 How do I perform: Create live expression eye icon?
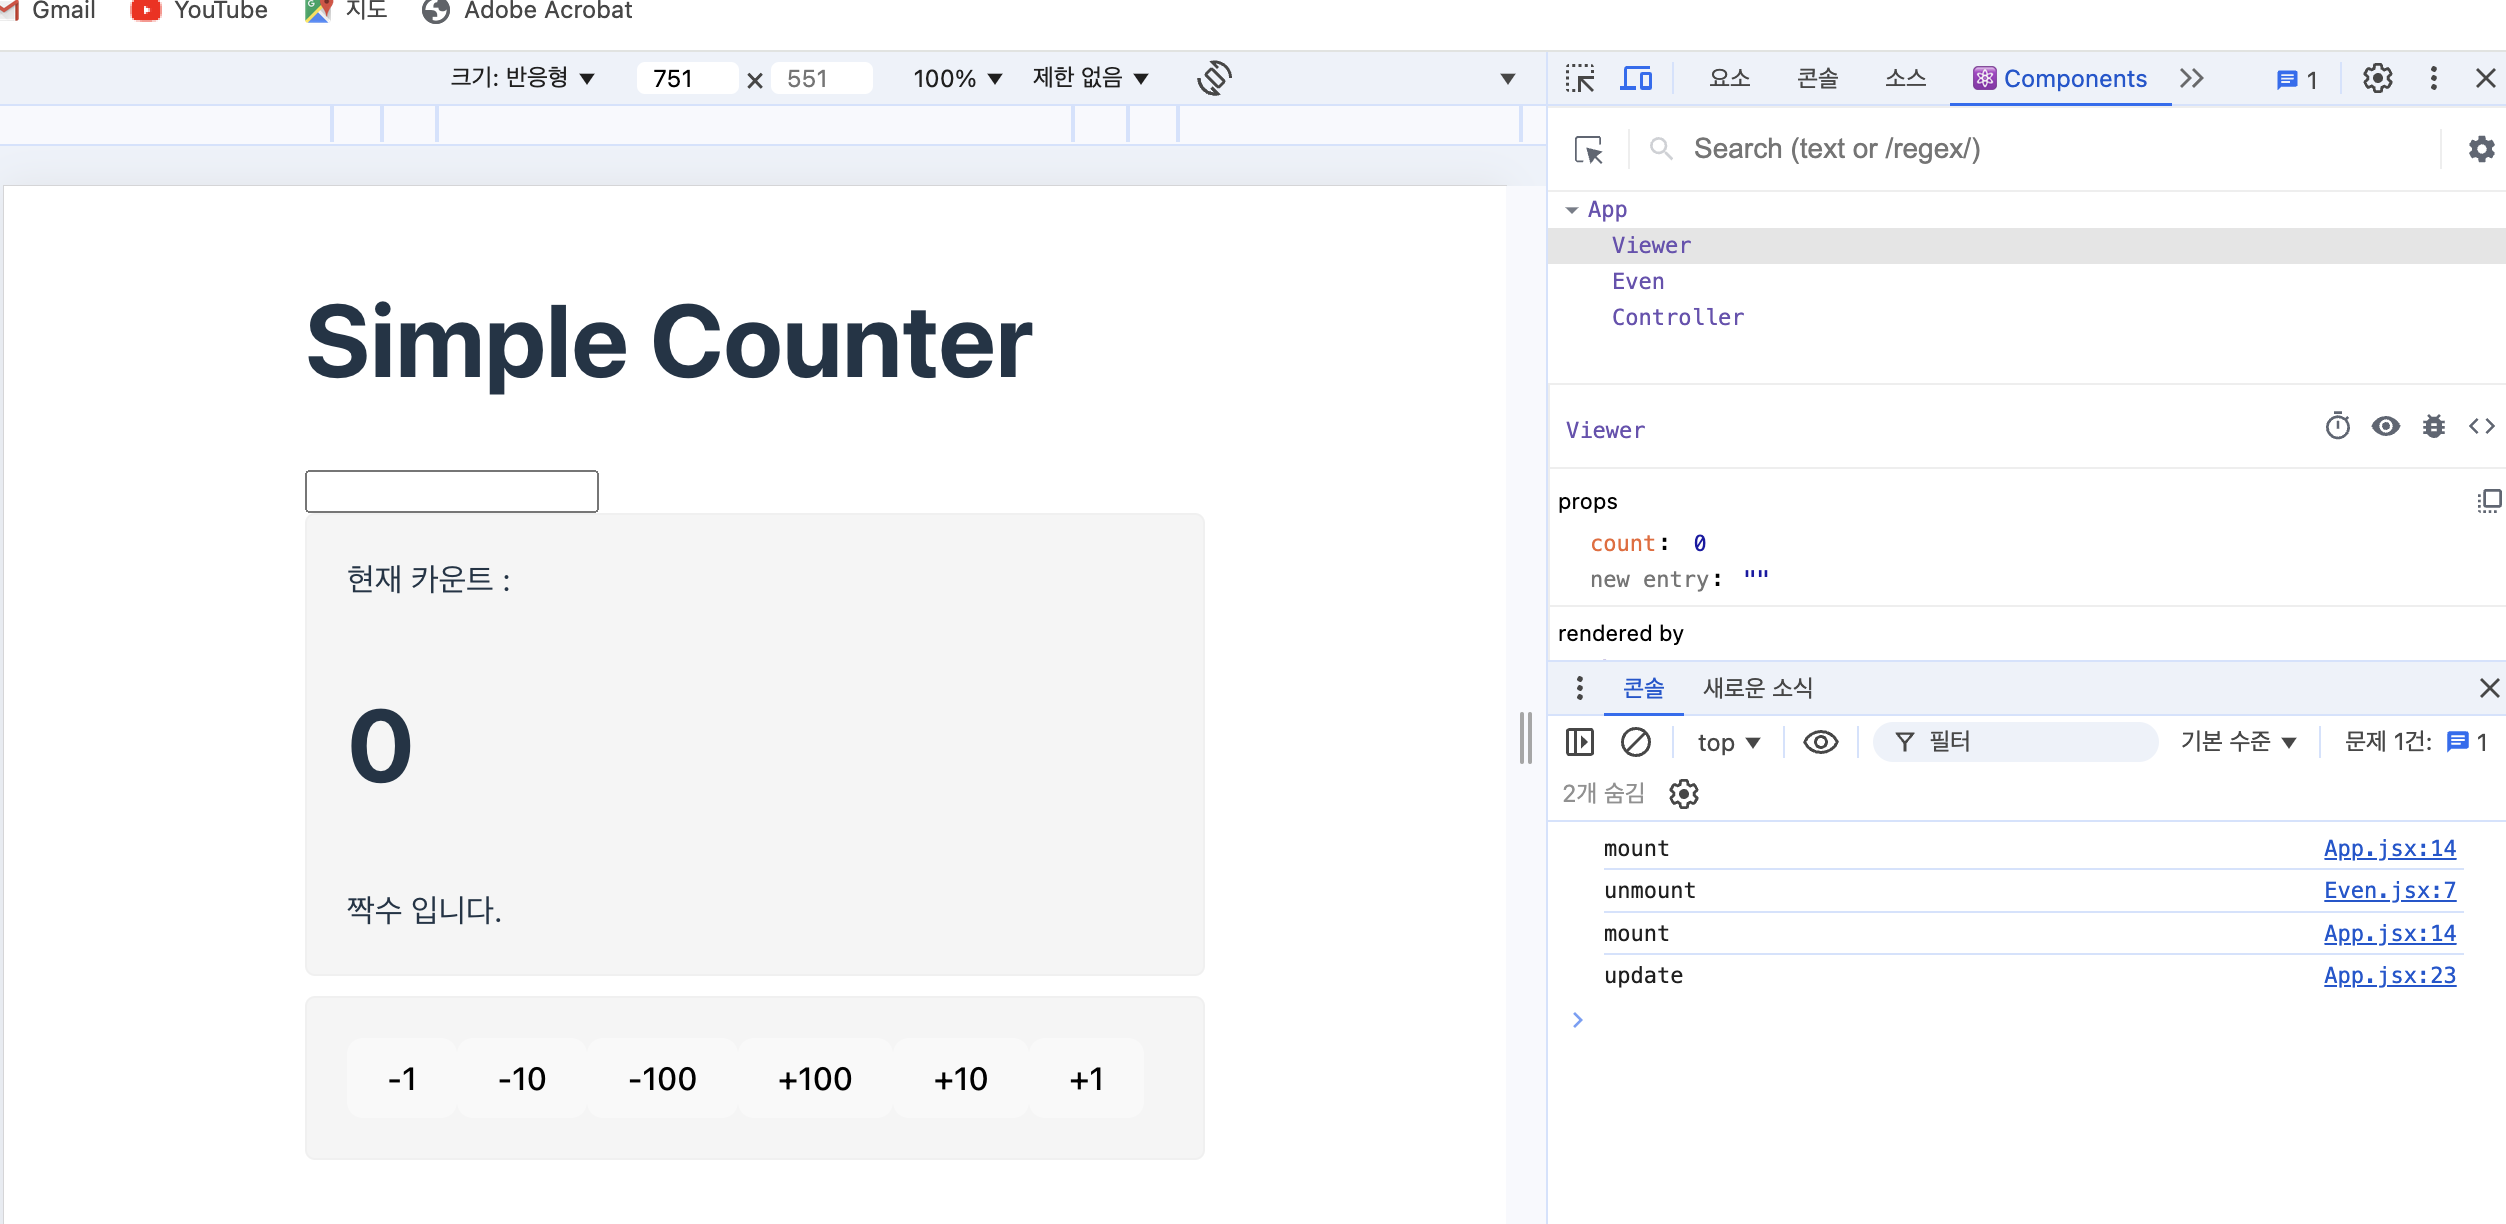[x=1820, y=742]
